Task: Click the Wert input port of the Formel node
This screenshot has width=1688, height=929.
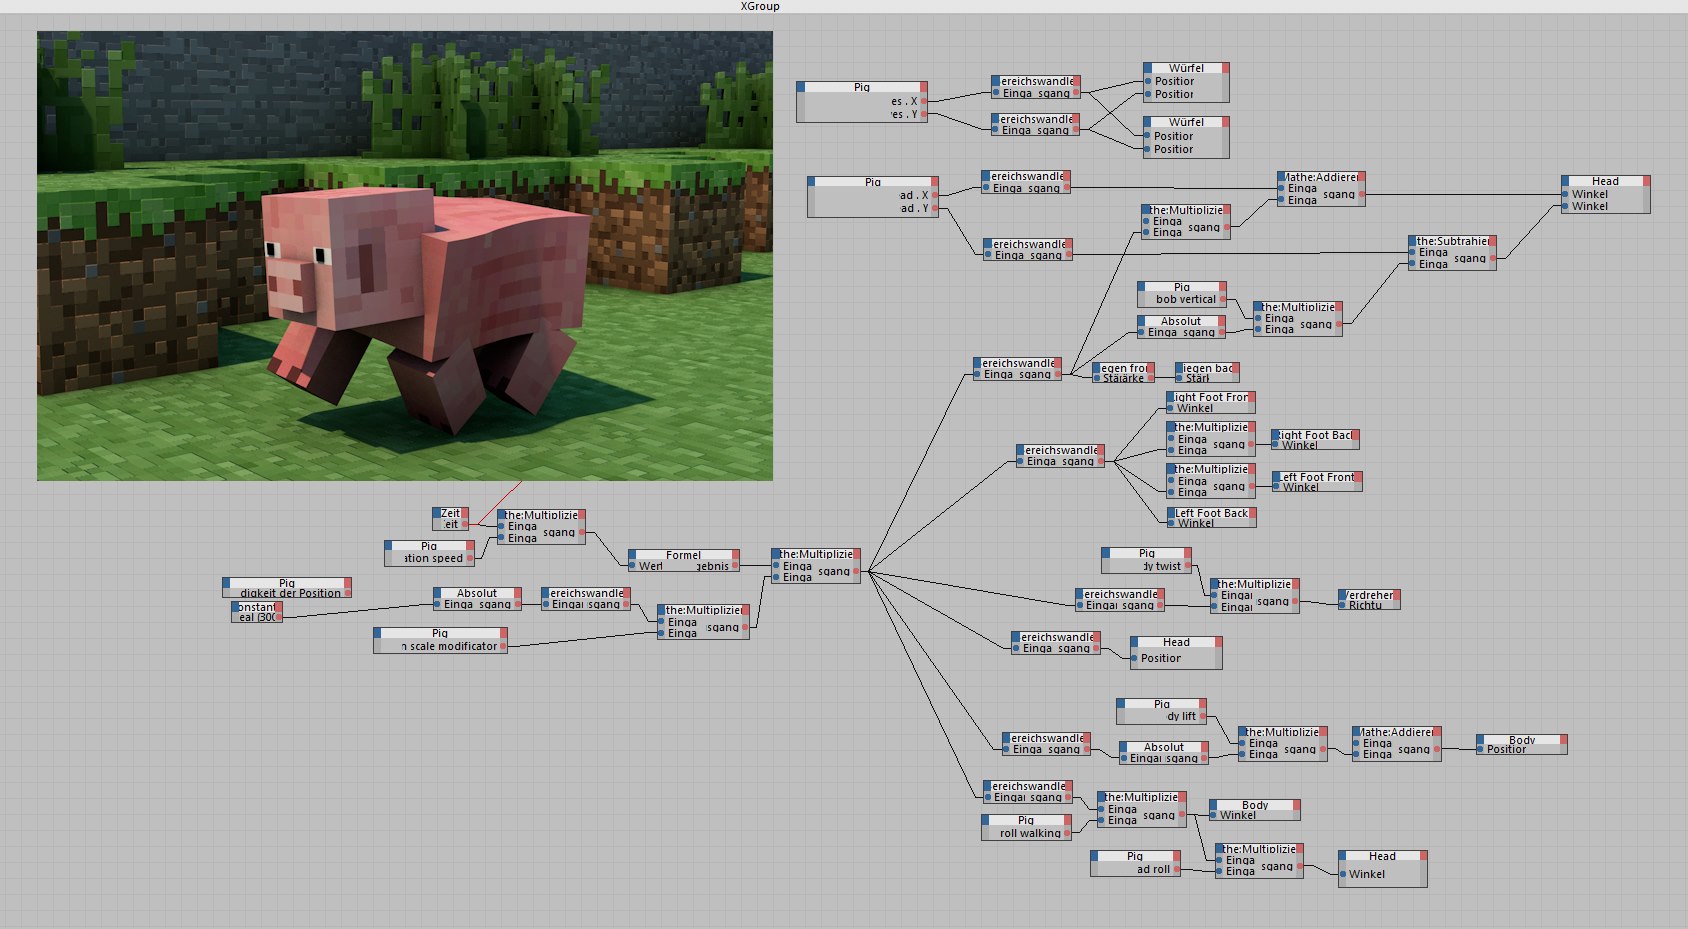Action: click(633, 566)
